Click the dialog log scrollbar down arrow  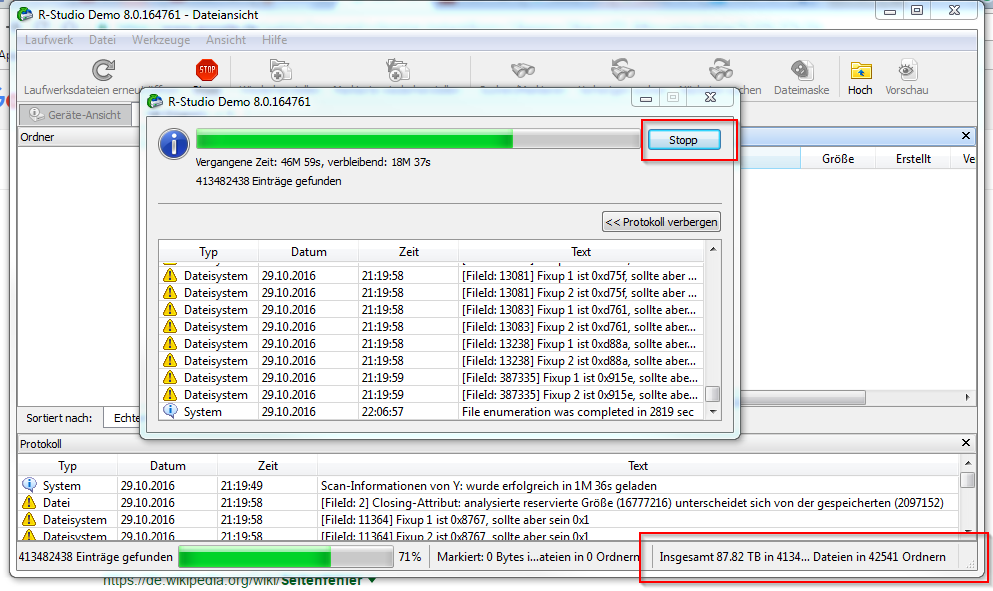713,412
